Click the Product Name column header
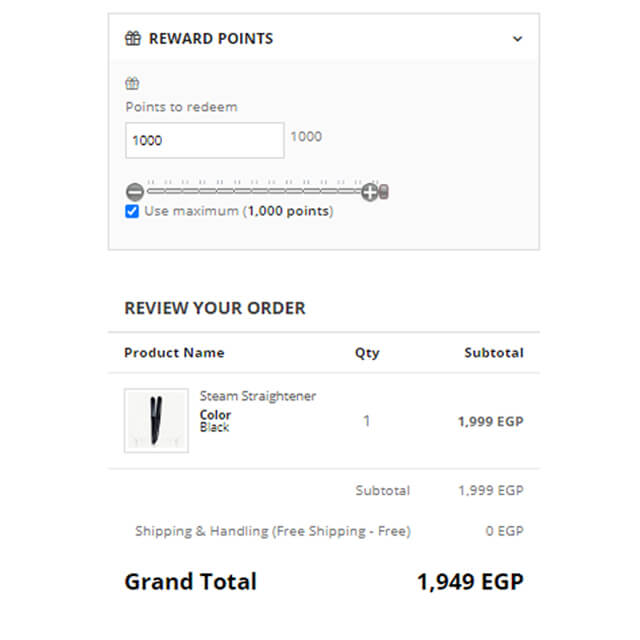 pyautogui.click(x=174, y=353)
